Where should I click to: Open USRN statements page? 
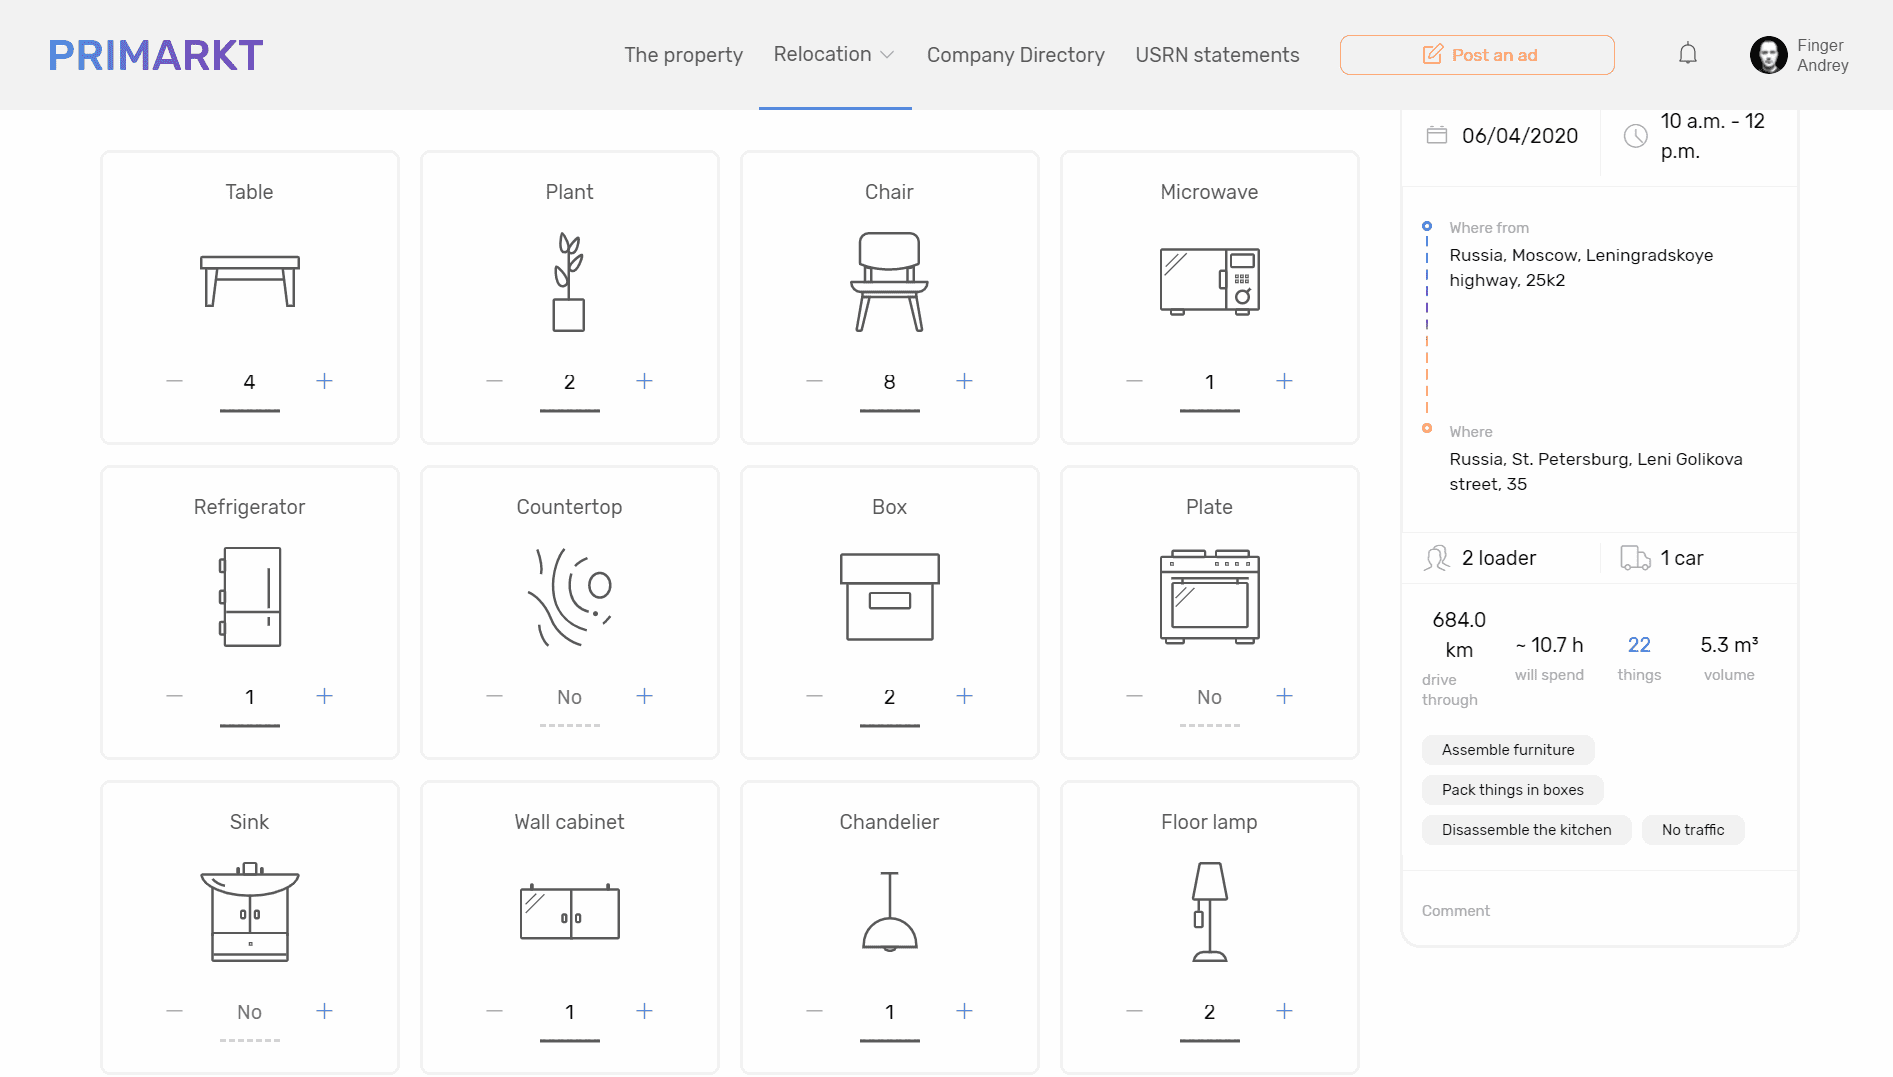(1217, 55)
